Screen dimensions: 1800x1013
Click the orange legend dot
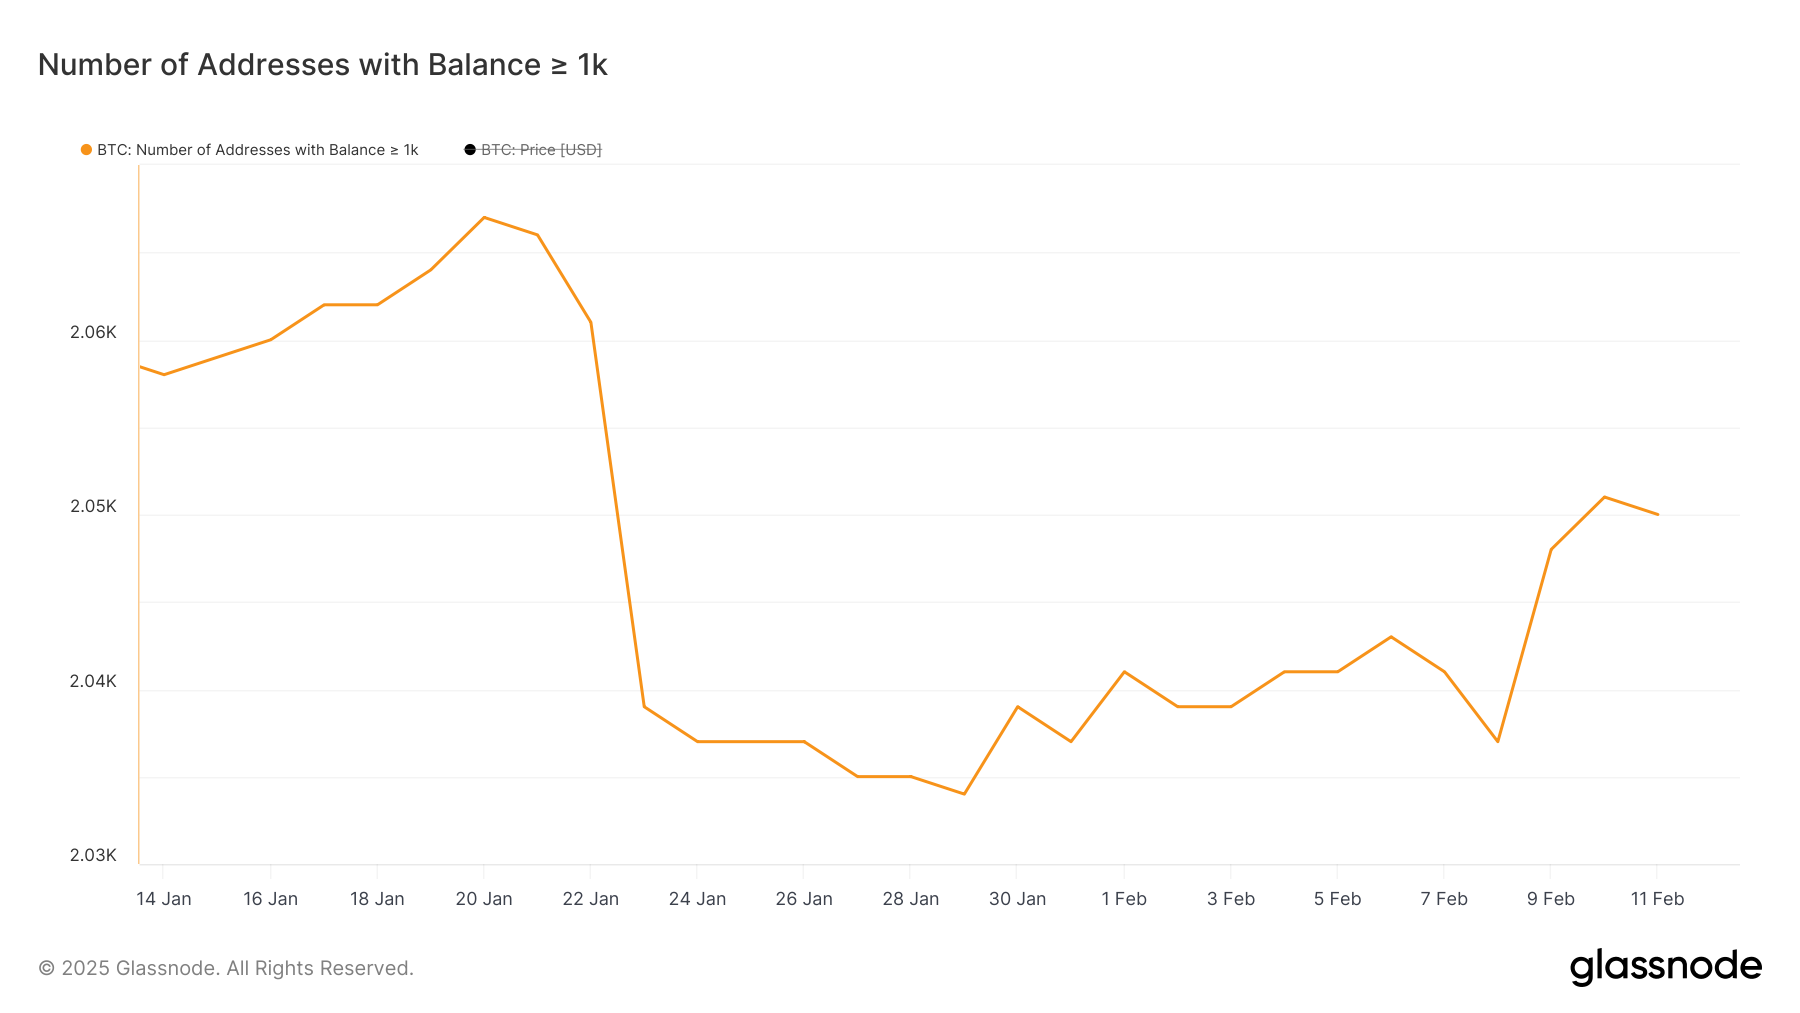[86, 150]
